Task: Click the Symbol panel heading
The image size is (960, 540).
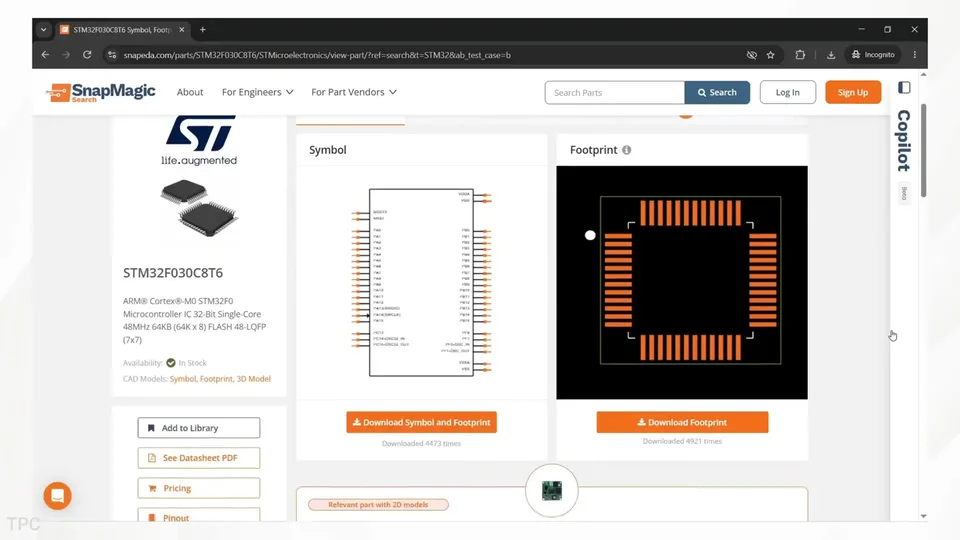Action: click(x=328, y=150)
